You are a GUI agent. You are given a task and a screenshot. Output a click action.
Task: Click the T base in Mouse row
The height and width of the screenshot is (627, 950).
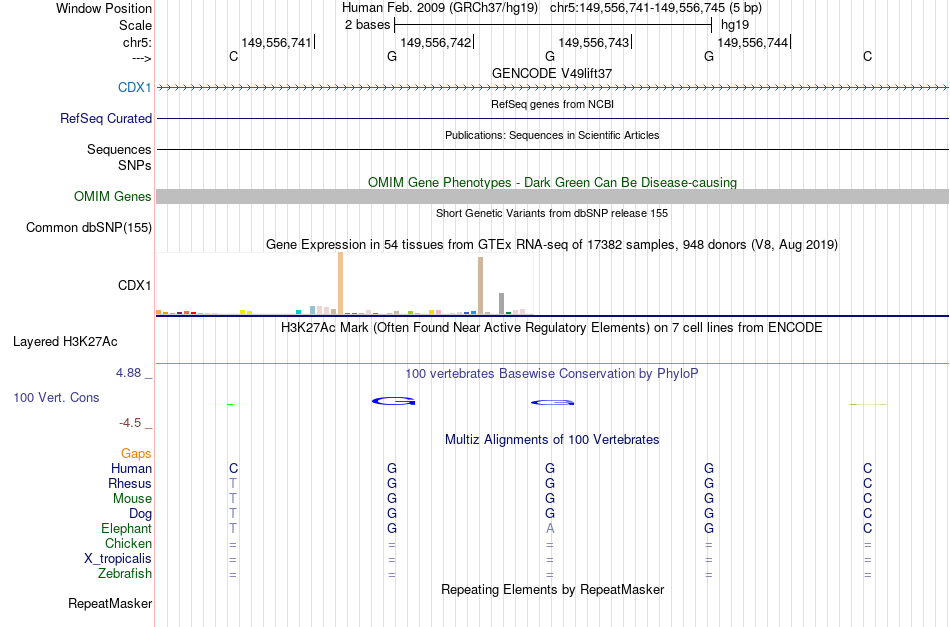[233, 499]
